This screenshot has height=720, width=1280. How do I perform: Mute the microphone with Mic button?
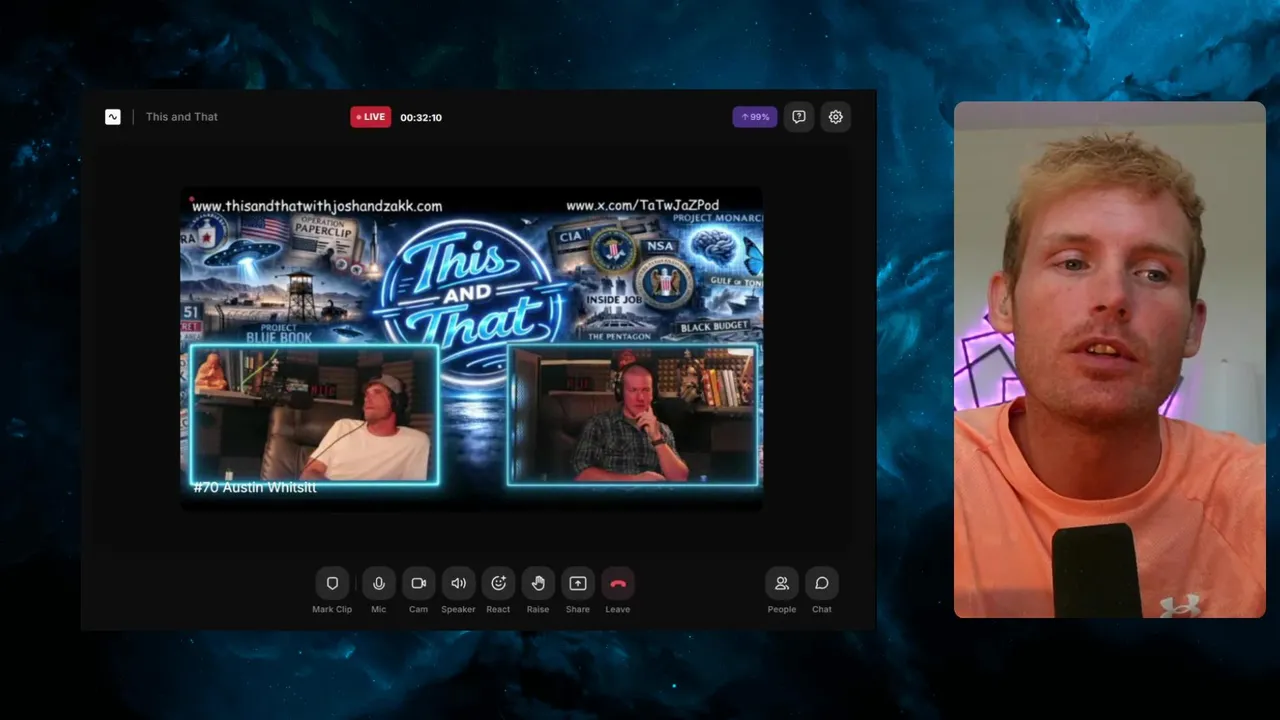[379, 583]
